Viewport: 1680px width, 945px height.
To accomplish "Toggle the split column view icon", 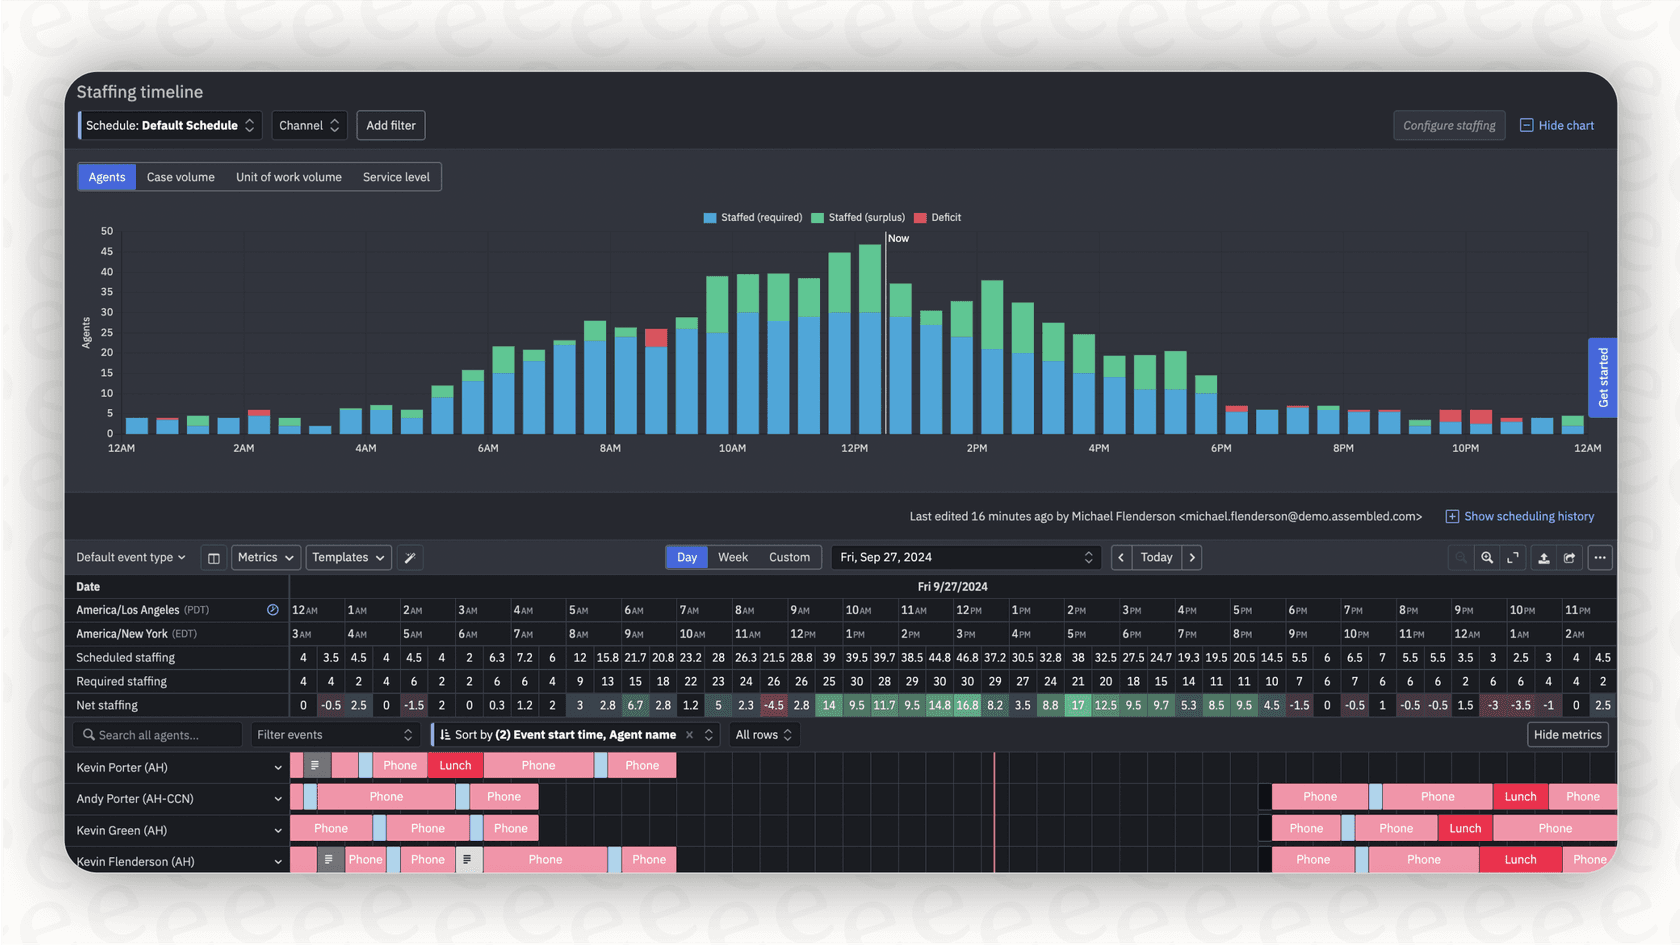I will click(x=213, y=557).
